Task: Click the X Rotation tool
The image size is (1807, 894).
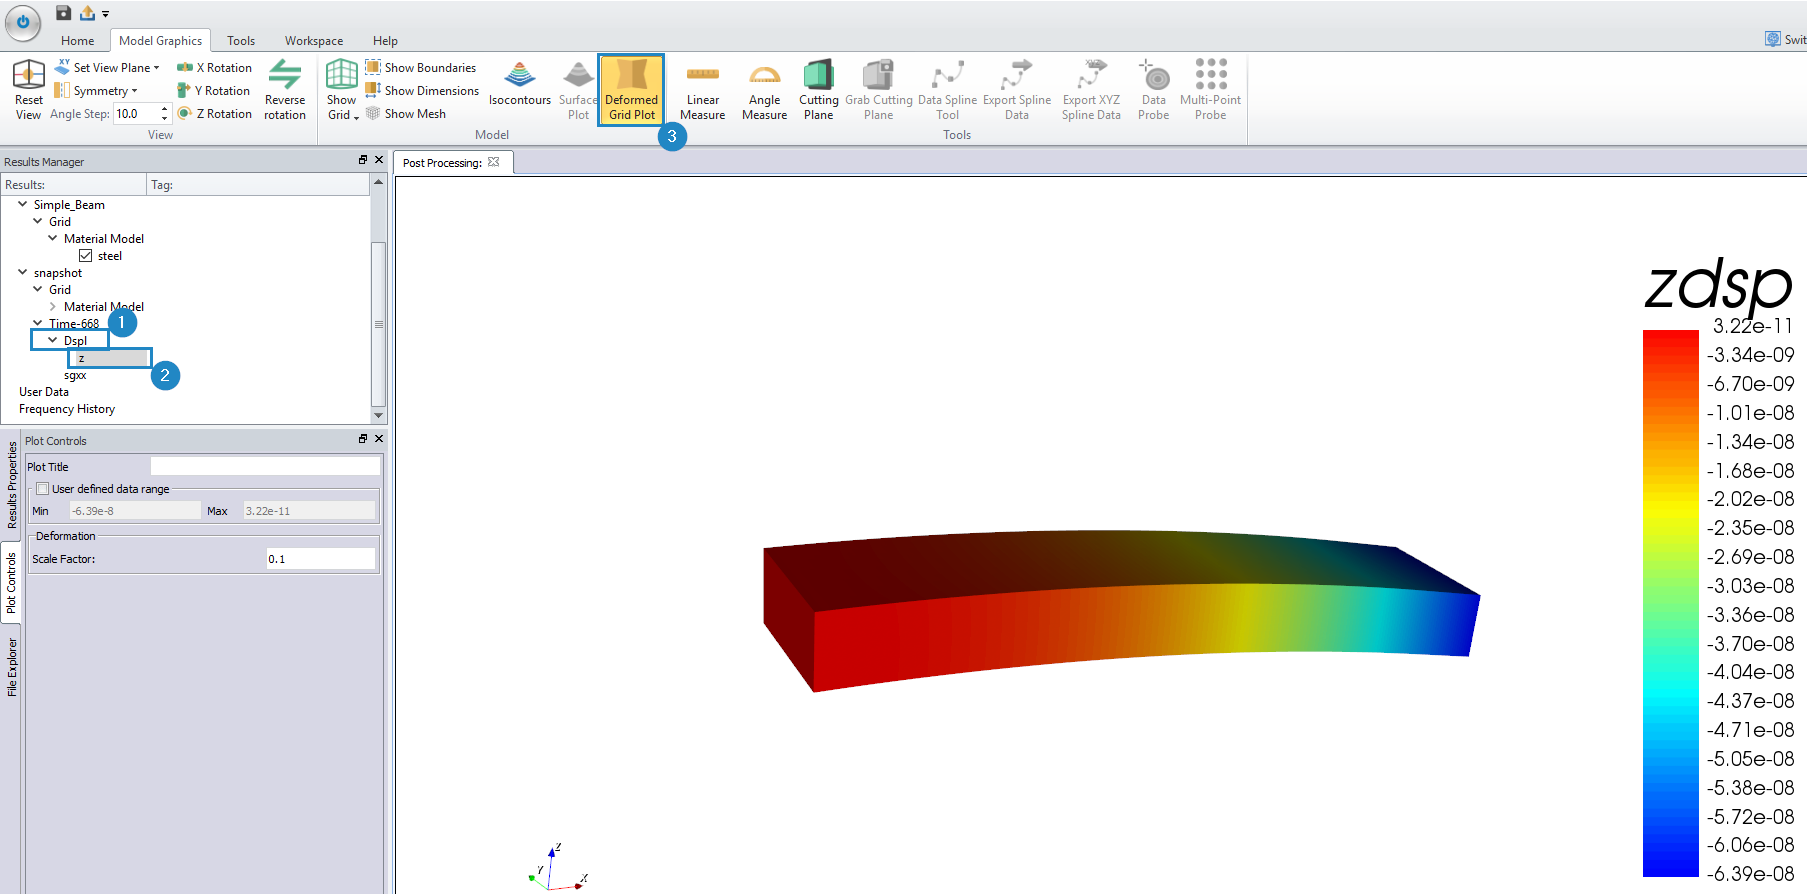Action: coord(215,67)
